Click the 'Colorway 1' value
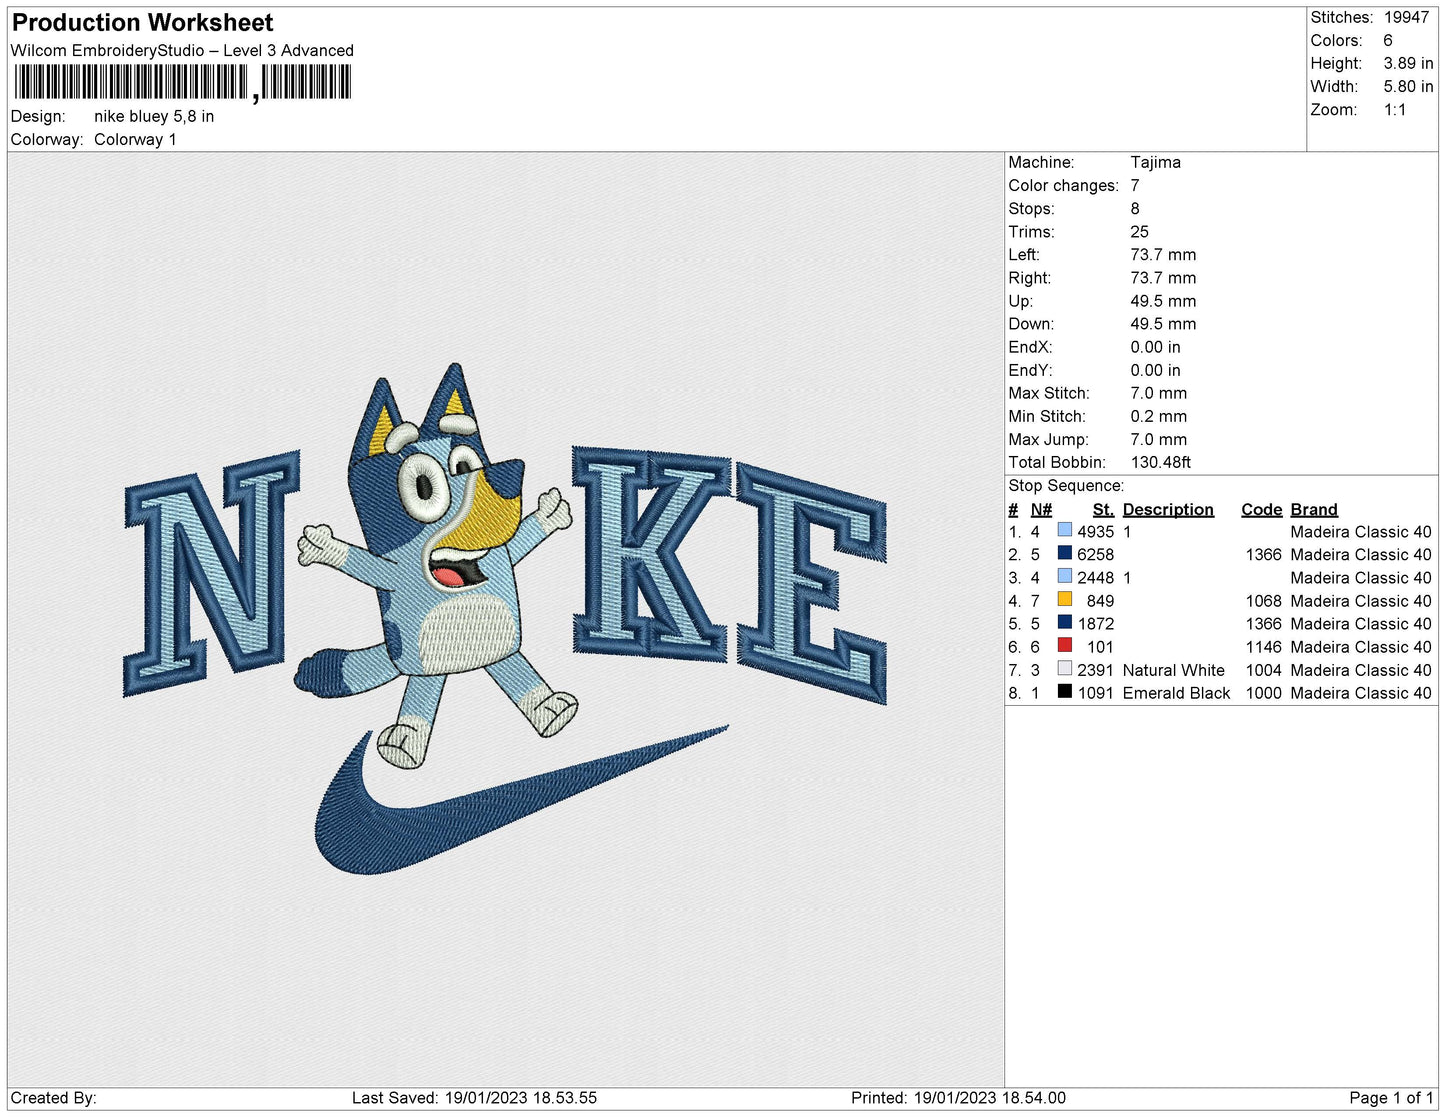The width and height of the screenshot is (1445, 1117). (135, 139)
